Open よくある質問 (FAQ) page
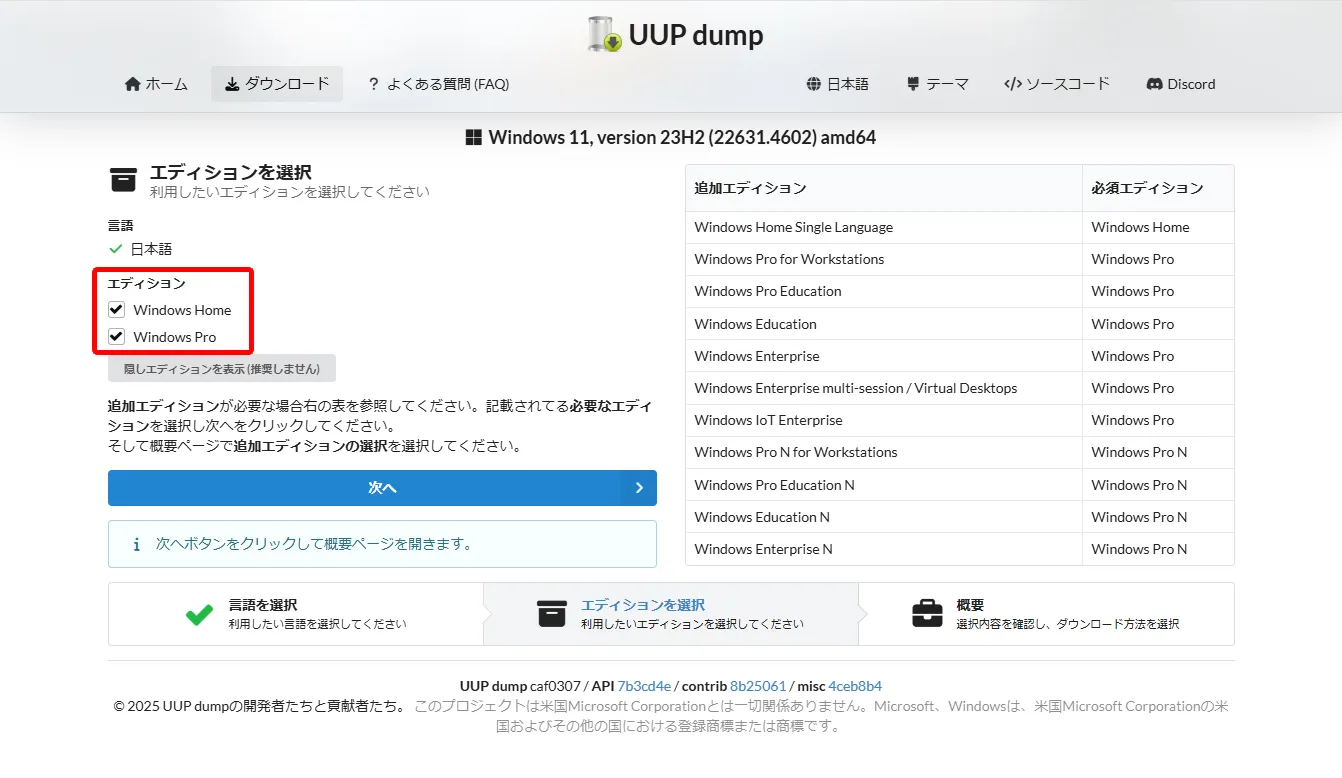This screenshot has width=1342, height=778. pyautogui.click(x=438, y=84)
